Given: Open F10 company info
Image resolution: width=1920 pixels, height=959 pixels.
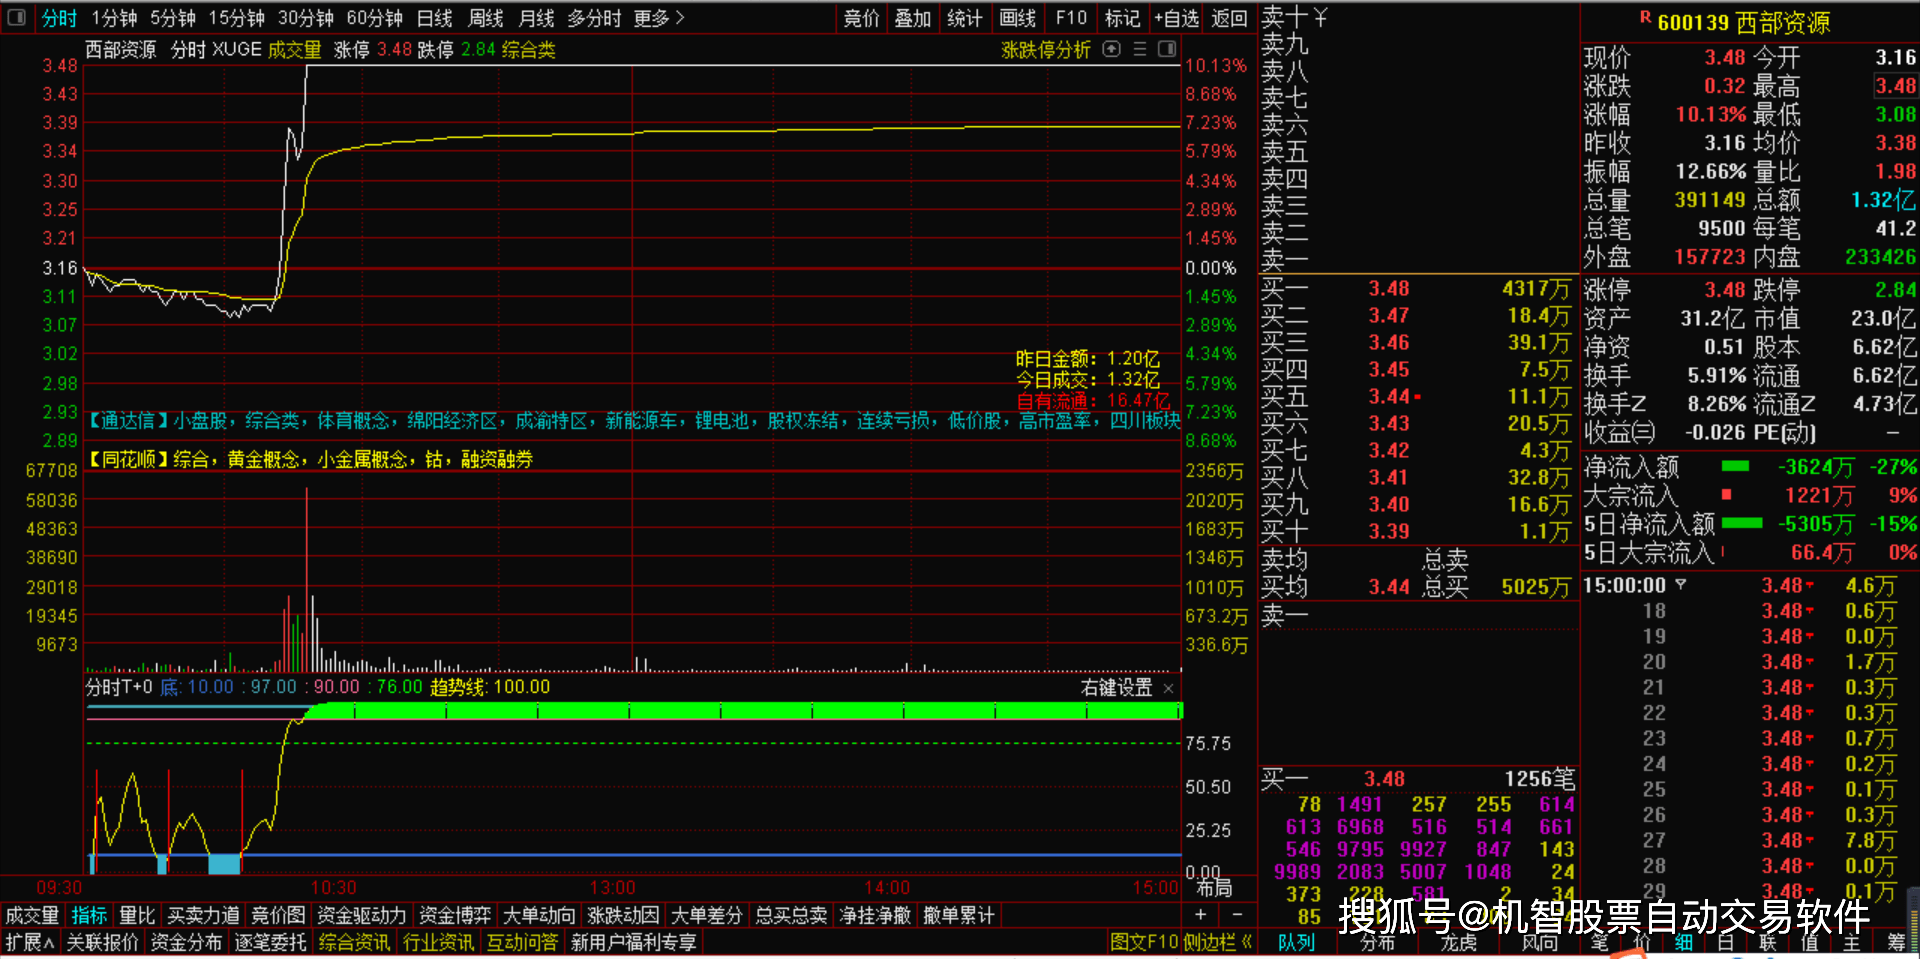Looking at the screenshot, I should point(1071,18).
